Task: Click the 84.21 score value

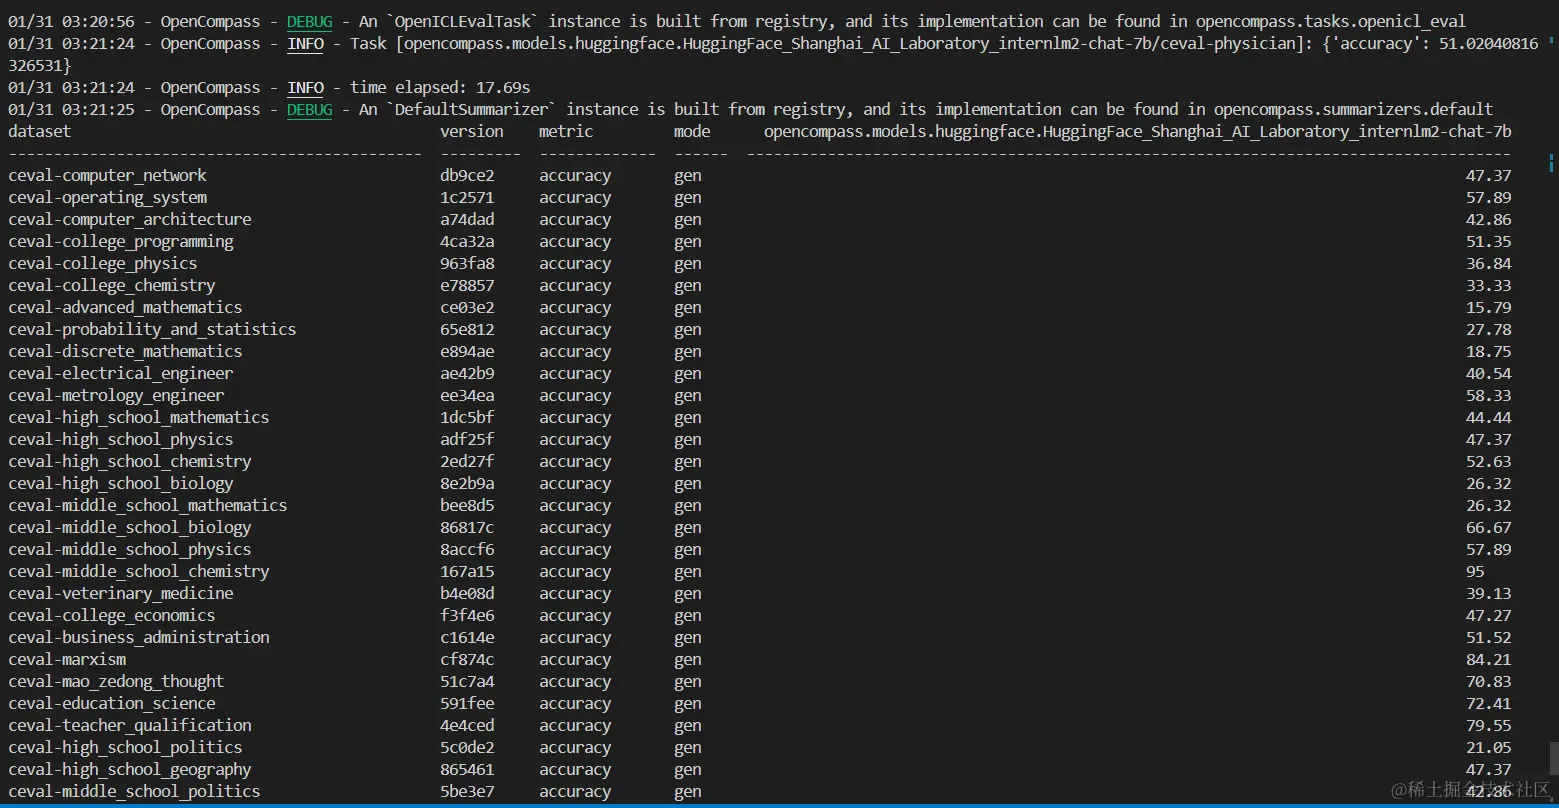Action: (x=1489, y=659)
